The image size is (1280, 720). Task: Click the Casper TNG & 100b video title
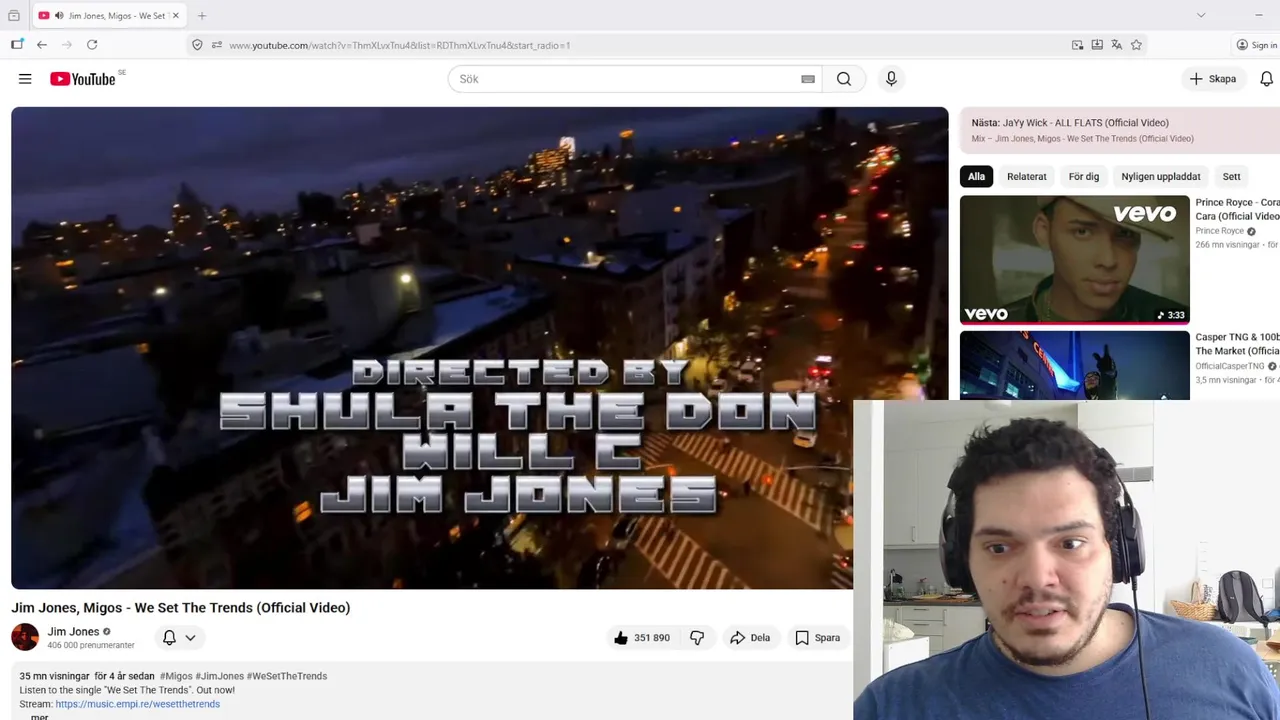1237,344
